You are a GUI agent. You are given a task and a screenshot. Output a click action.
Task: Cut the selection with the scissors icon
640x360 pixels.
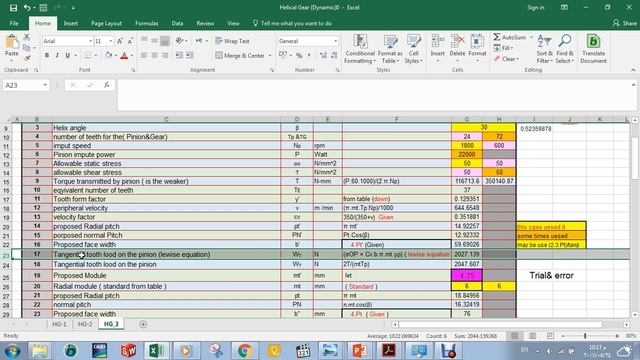27,37
